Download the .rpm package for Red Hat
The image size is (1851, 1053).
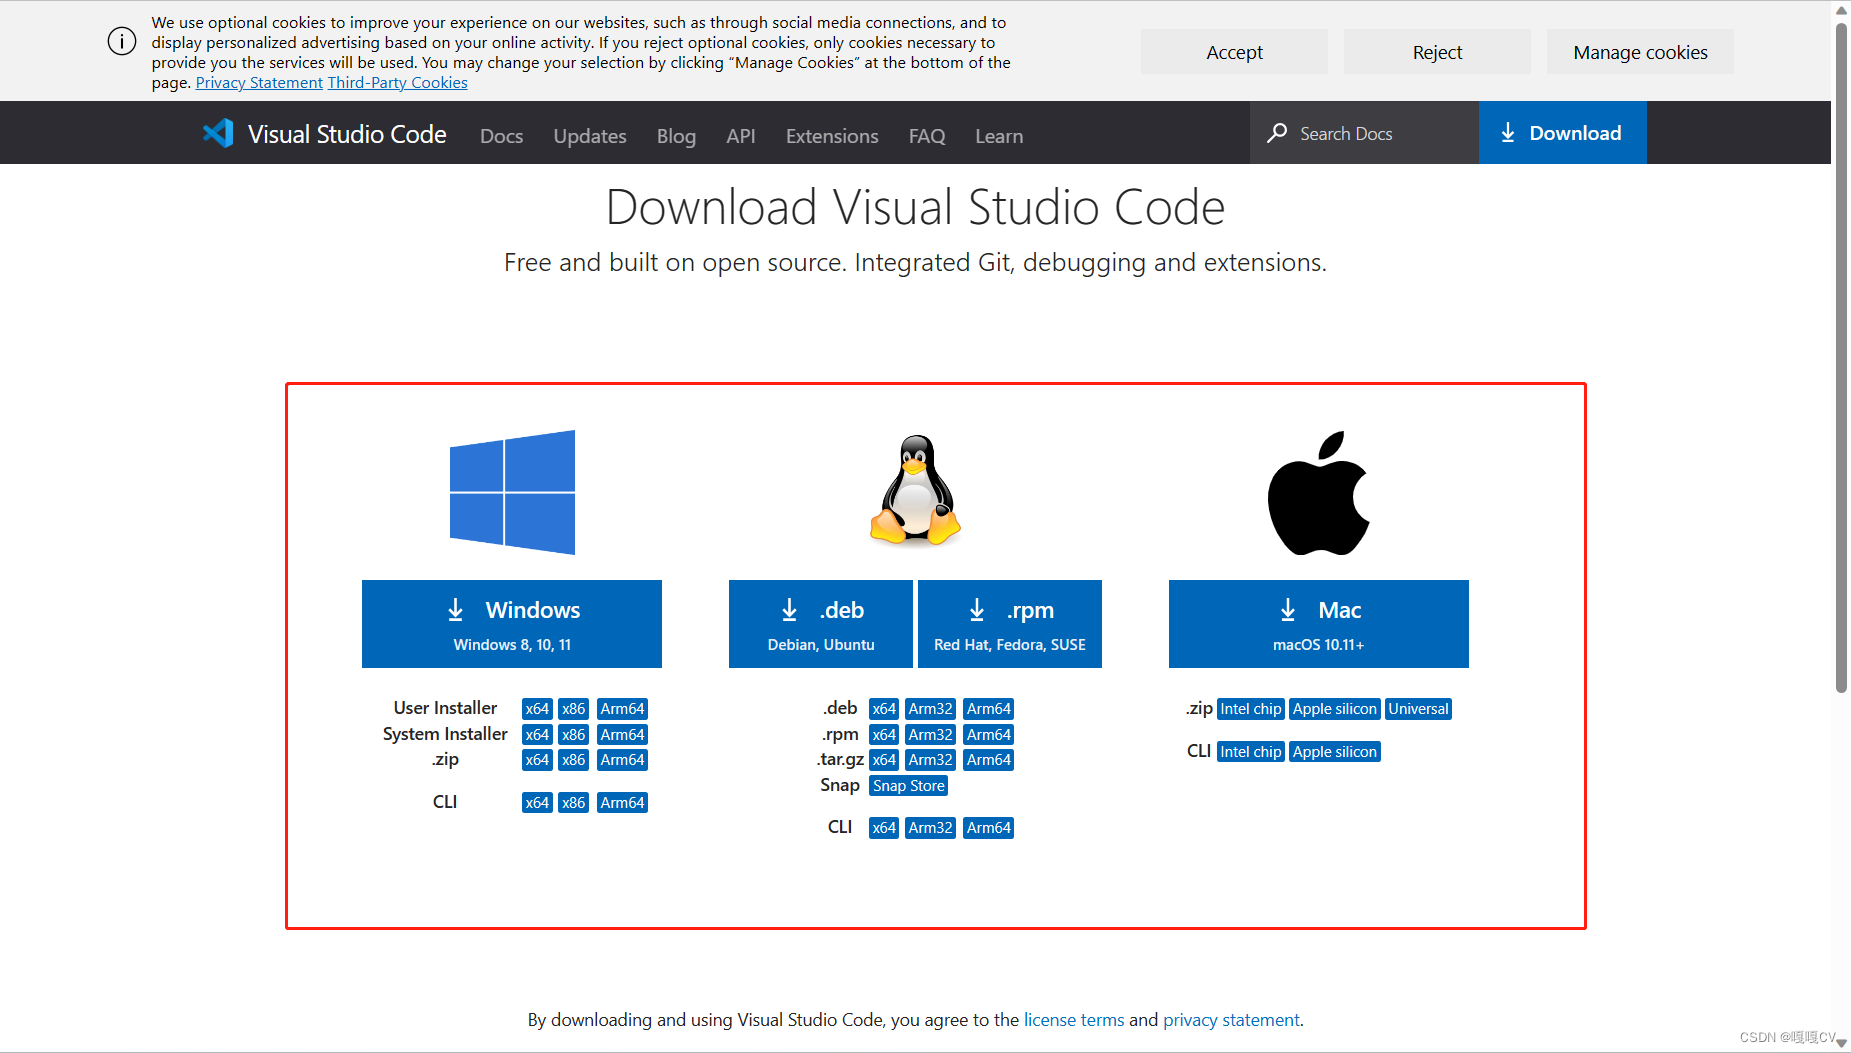click(x=1010, y=624)
